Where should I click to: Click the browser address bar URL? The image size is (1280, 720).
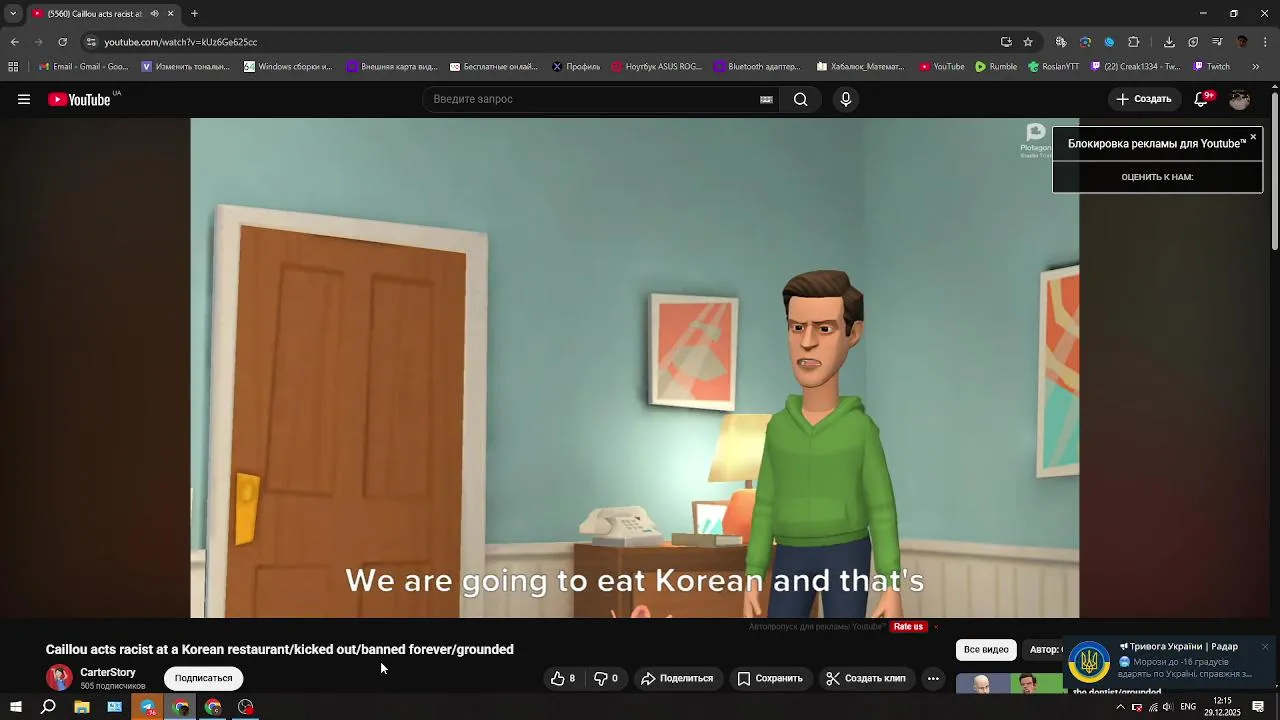[181, 42]
